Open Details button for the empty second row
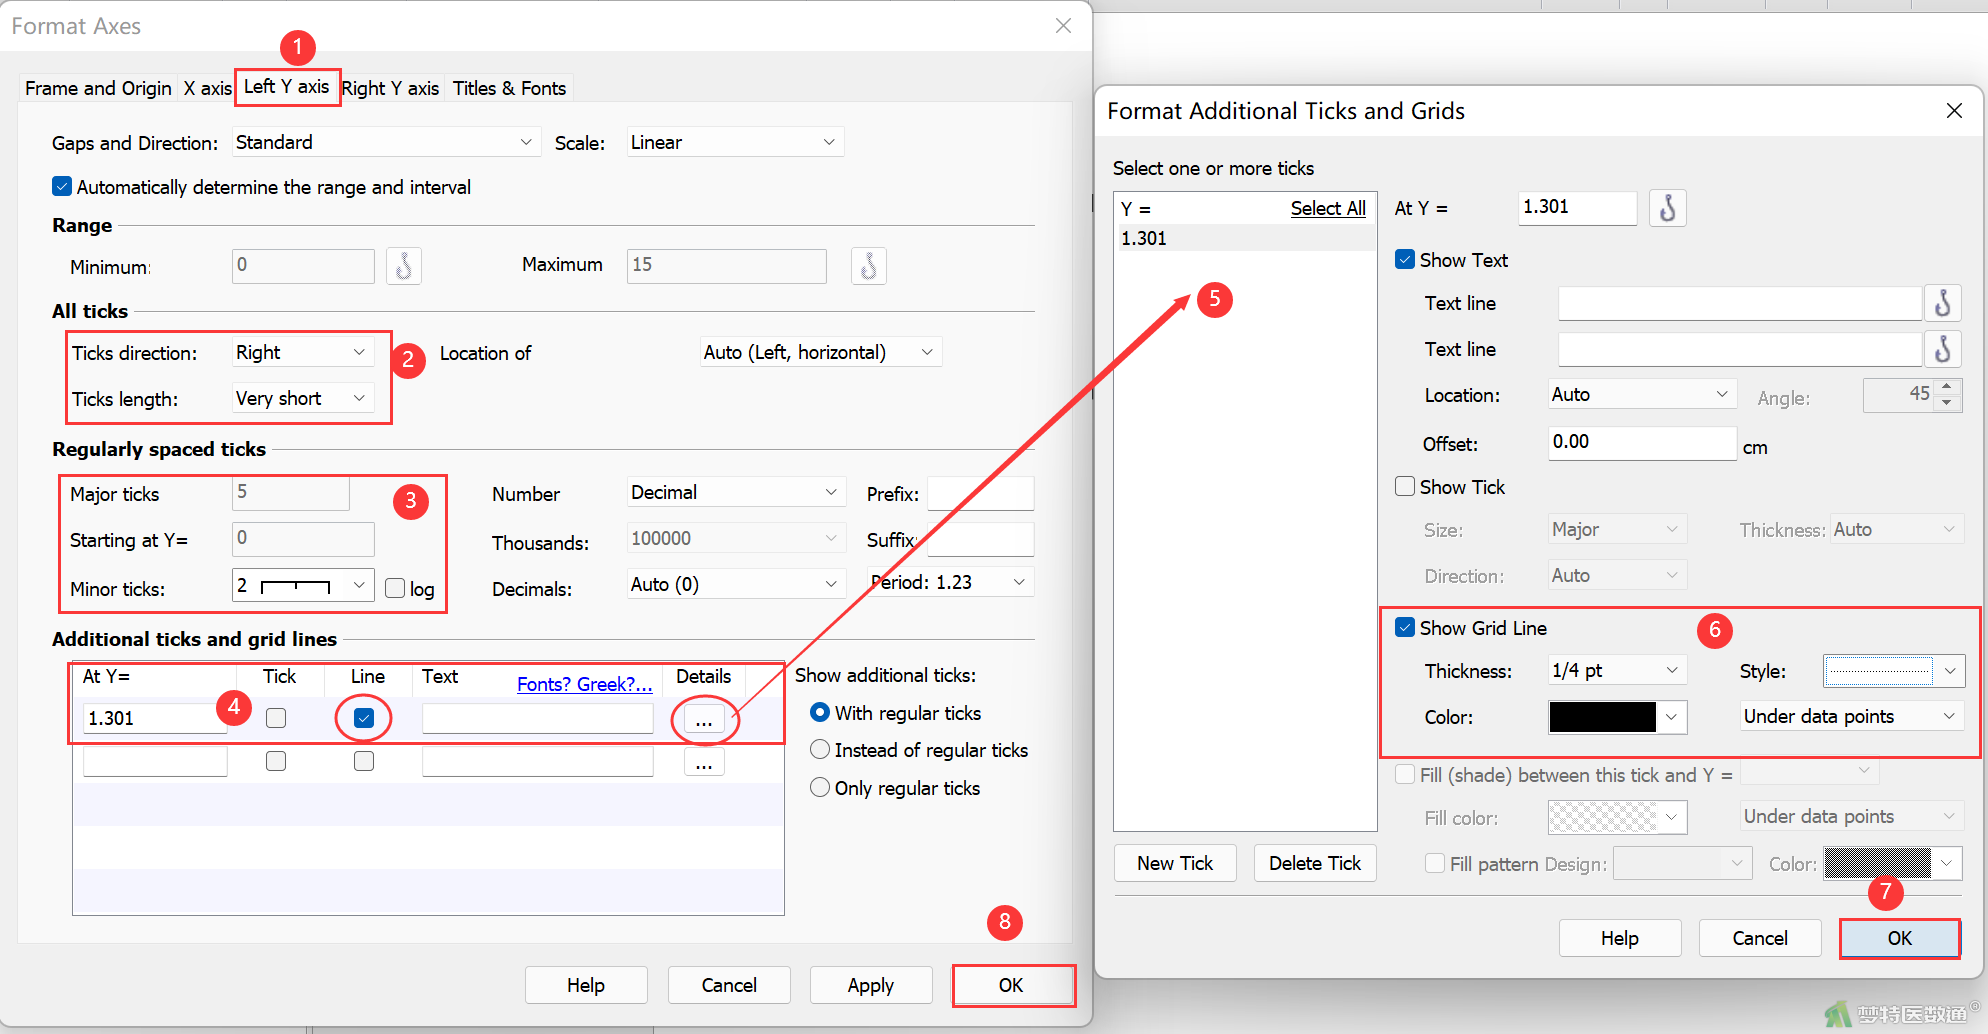1988x1034 pixels. (704, 763)
